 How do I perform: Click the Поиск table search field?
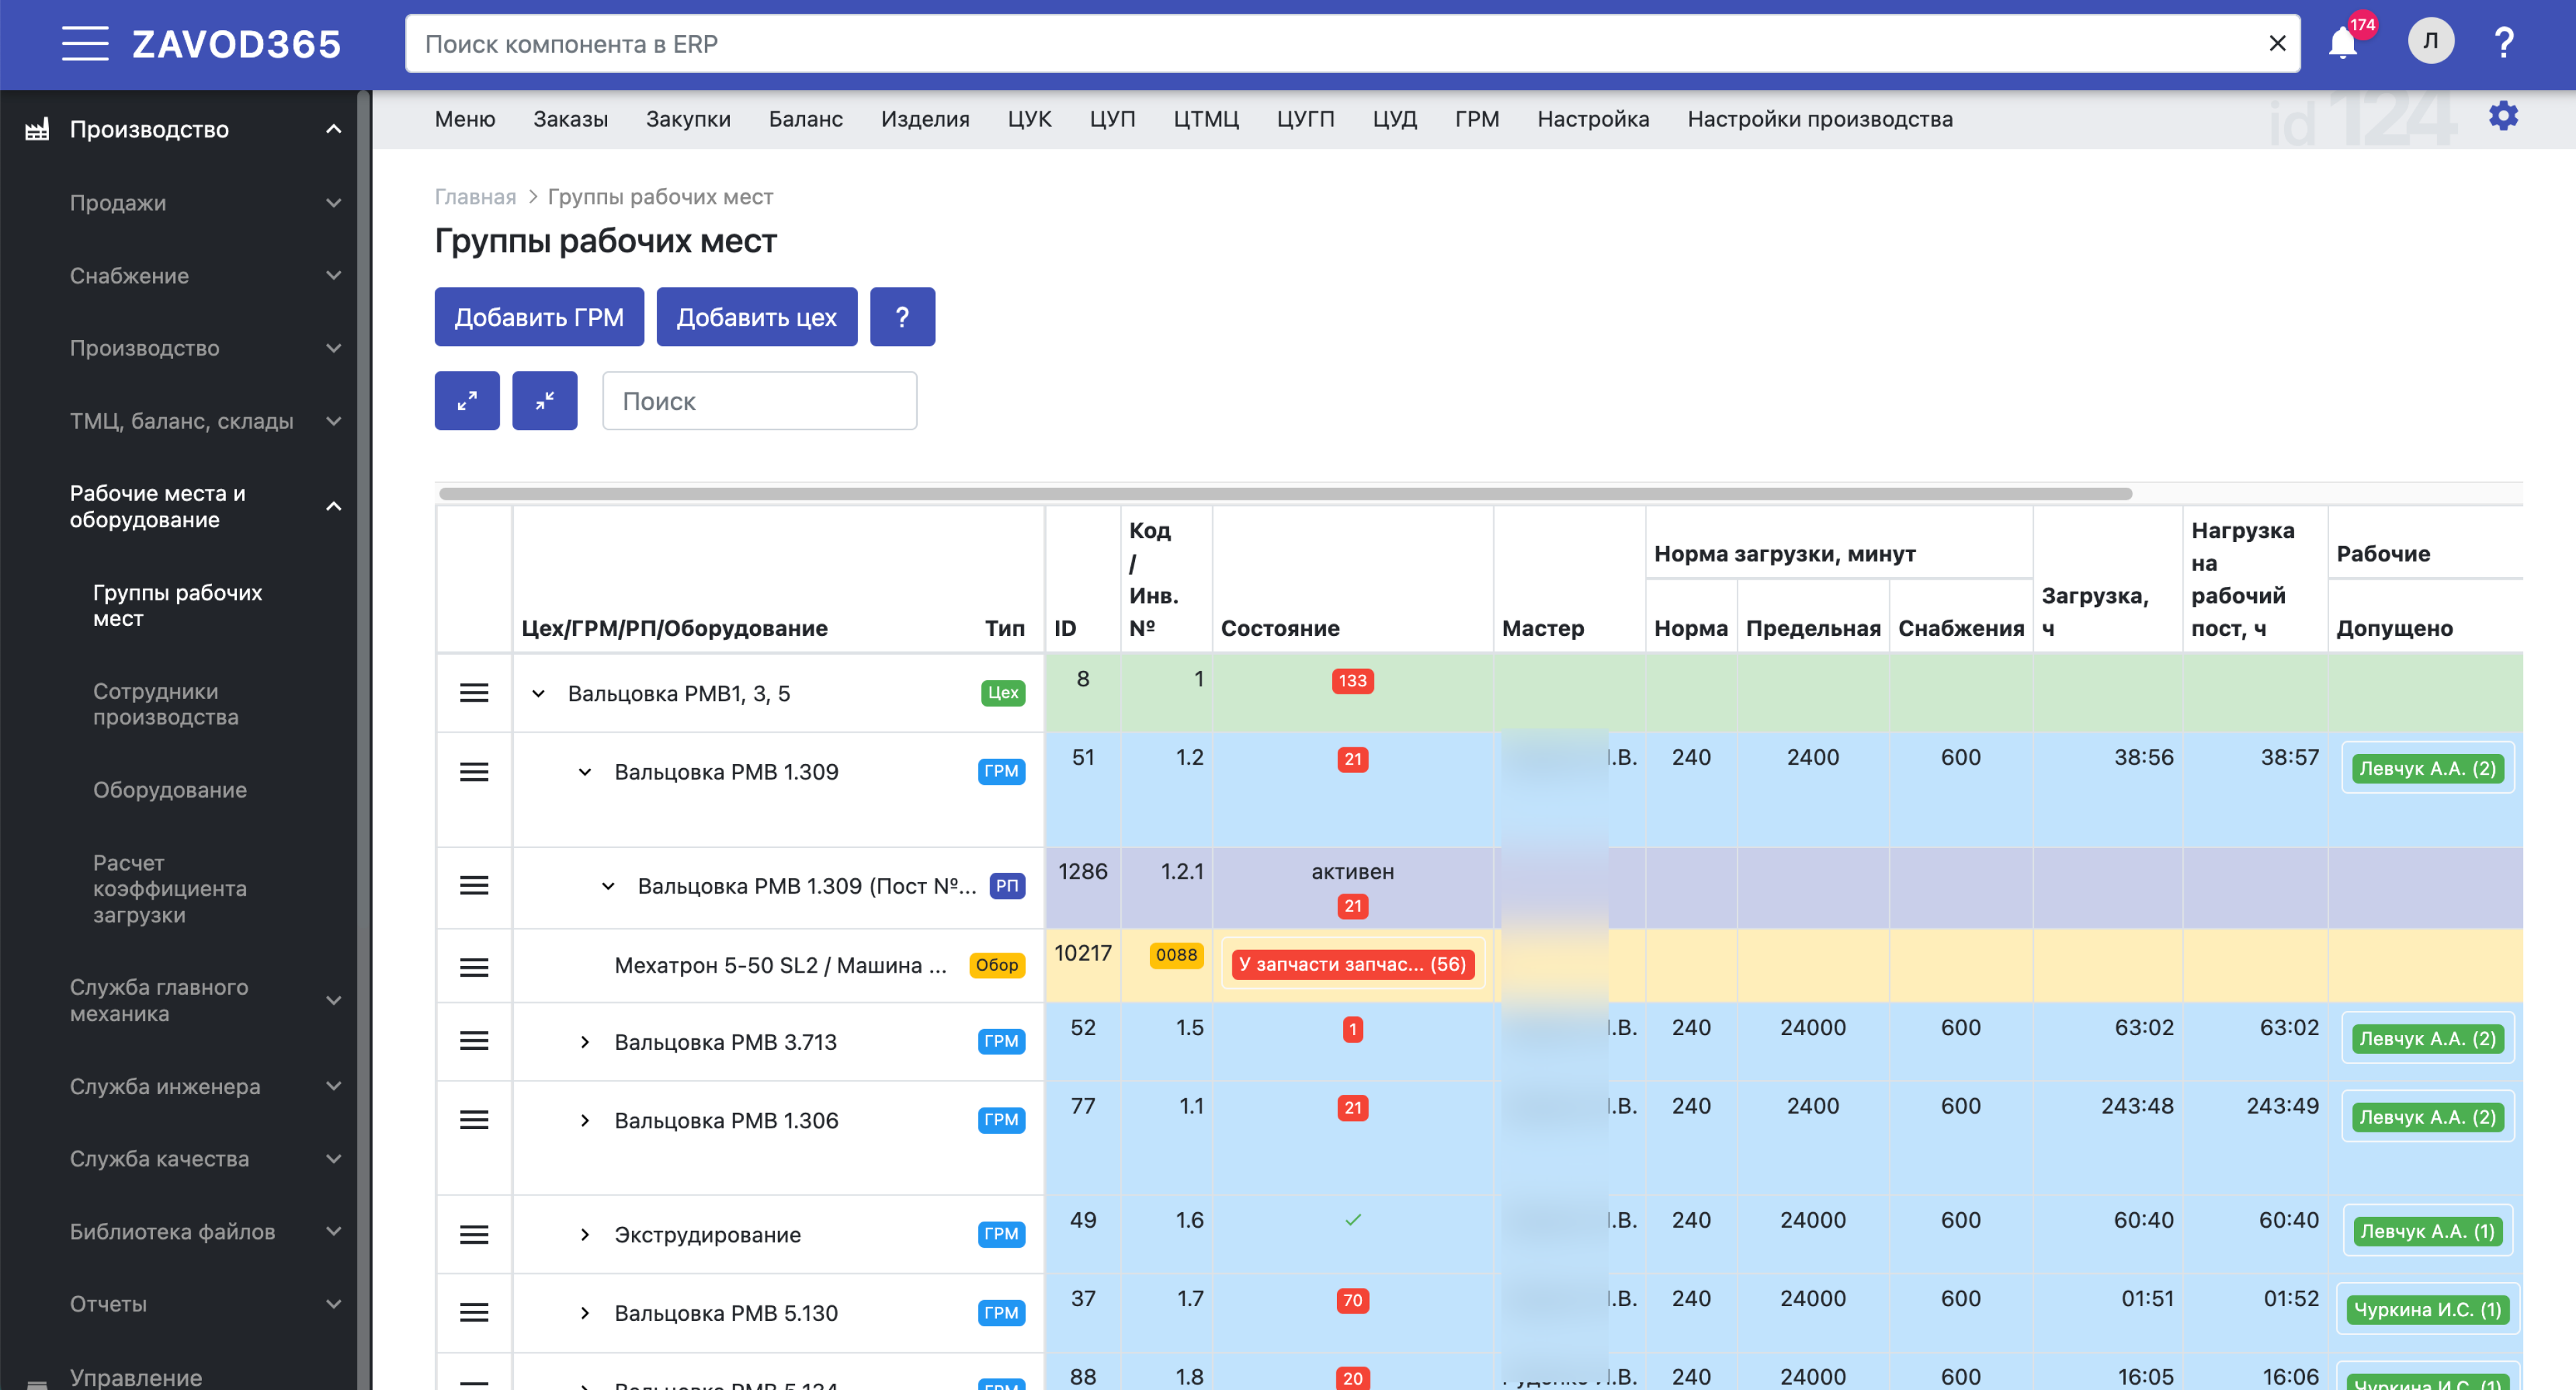(759, 401)
